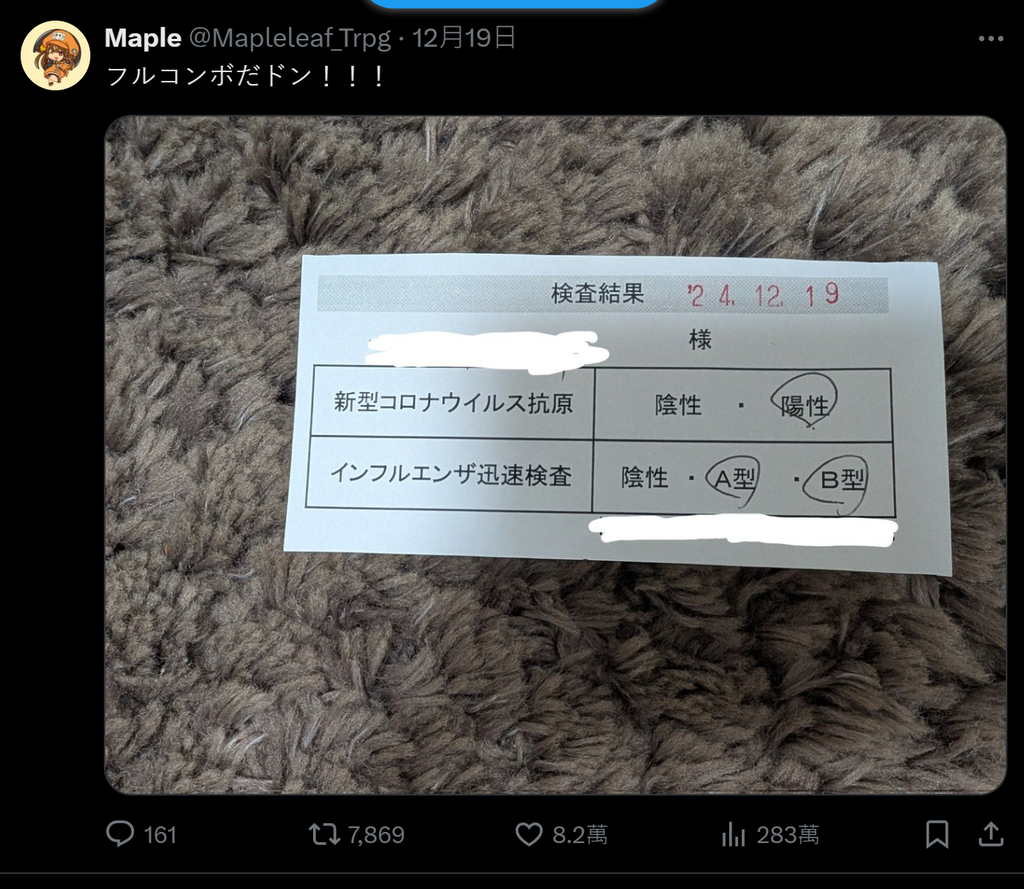The width and height of the screenshot is (1024, 889).
Task: Click the 8.2萬 likes count
Action: point(580,835)
